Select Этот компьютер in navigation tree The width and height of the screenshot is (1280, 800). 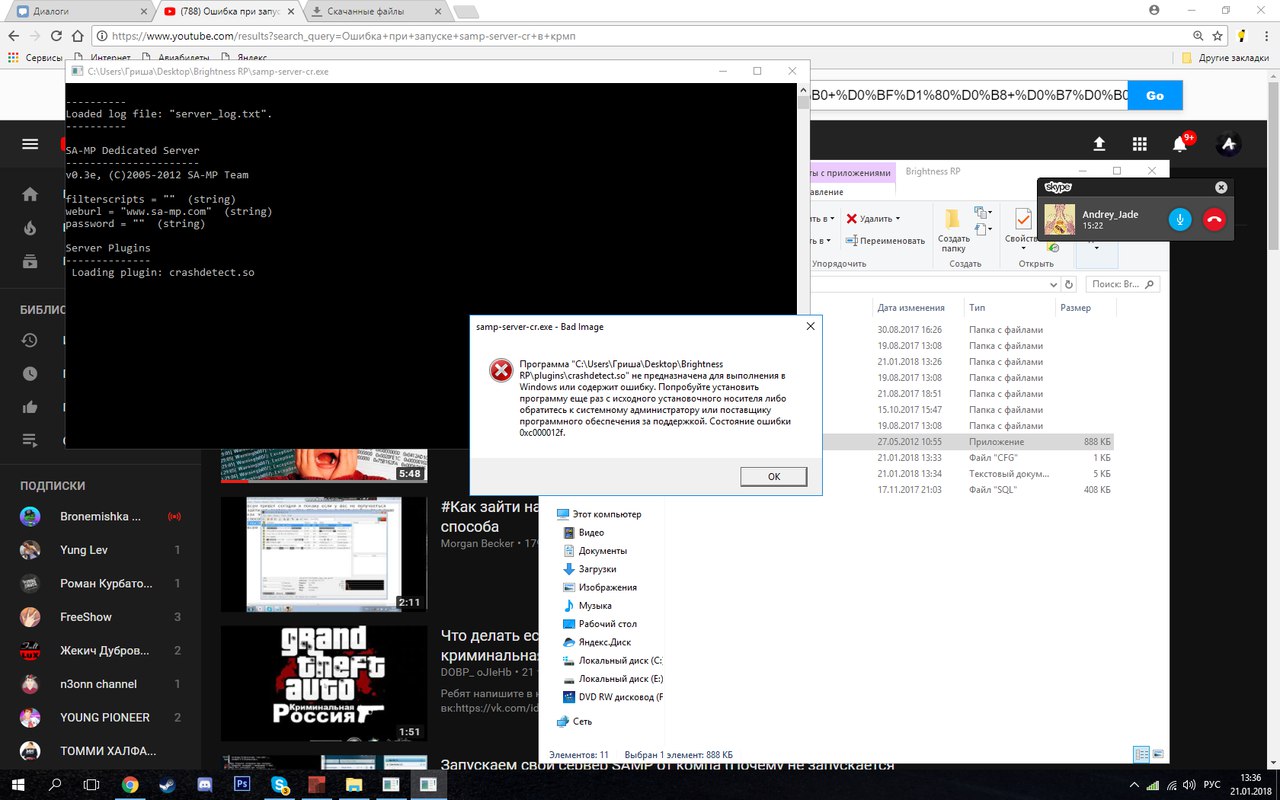[x=600, y=514]
